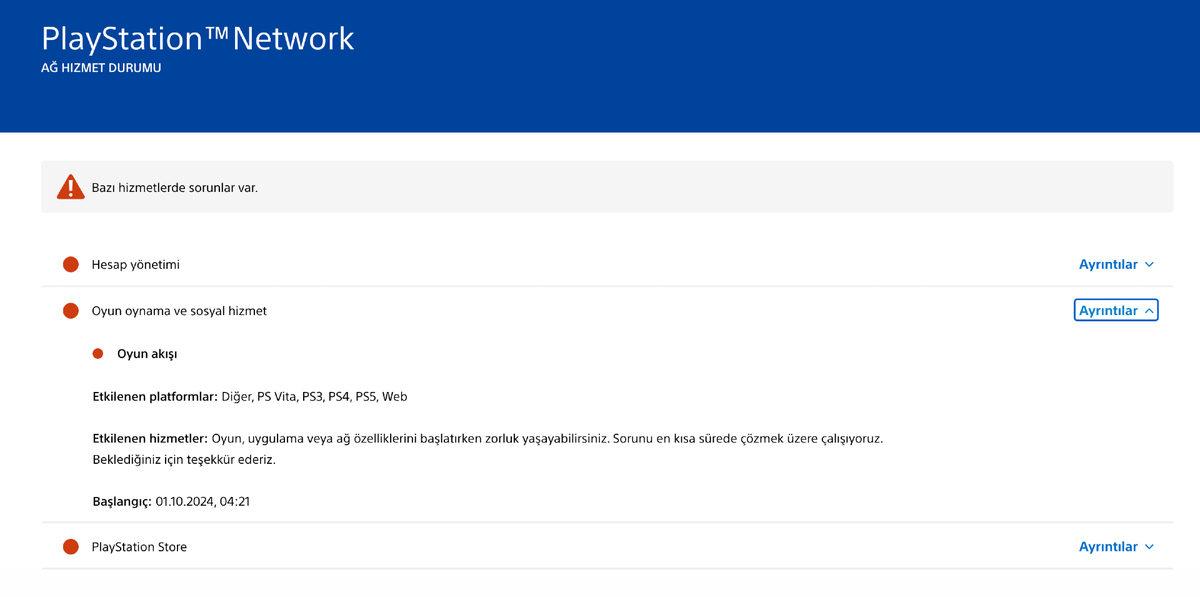Click the Bazı hizmetlerde sorunlar var alert banner

click(600, 186)
